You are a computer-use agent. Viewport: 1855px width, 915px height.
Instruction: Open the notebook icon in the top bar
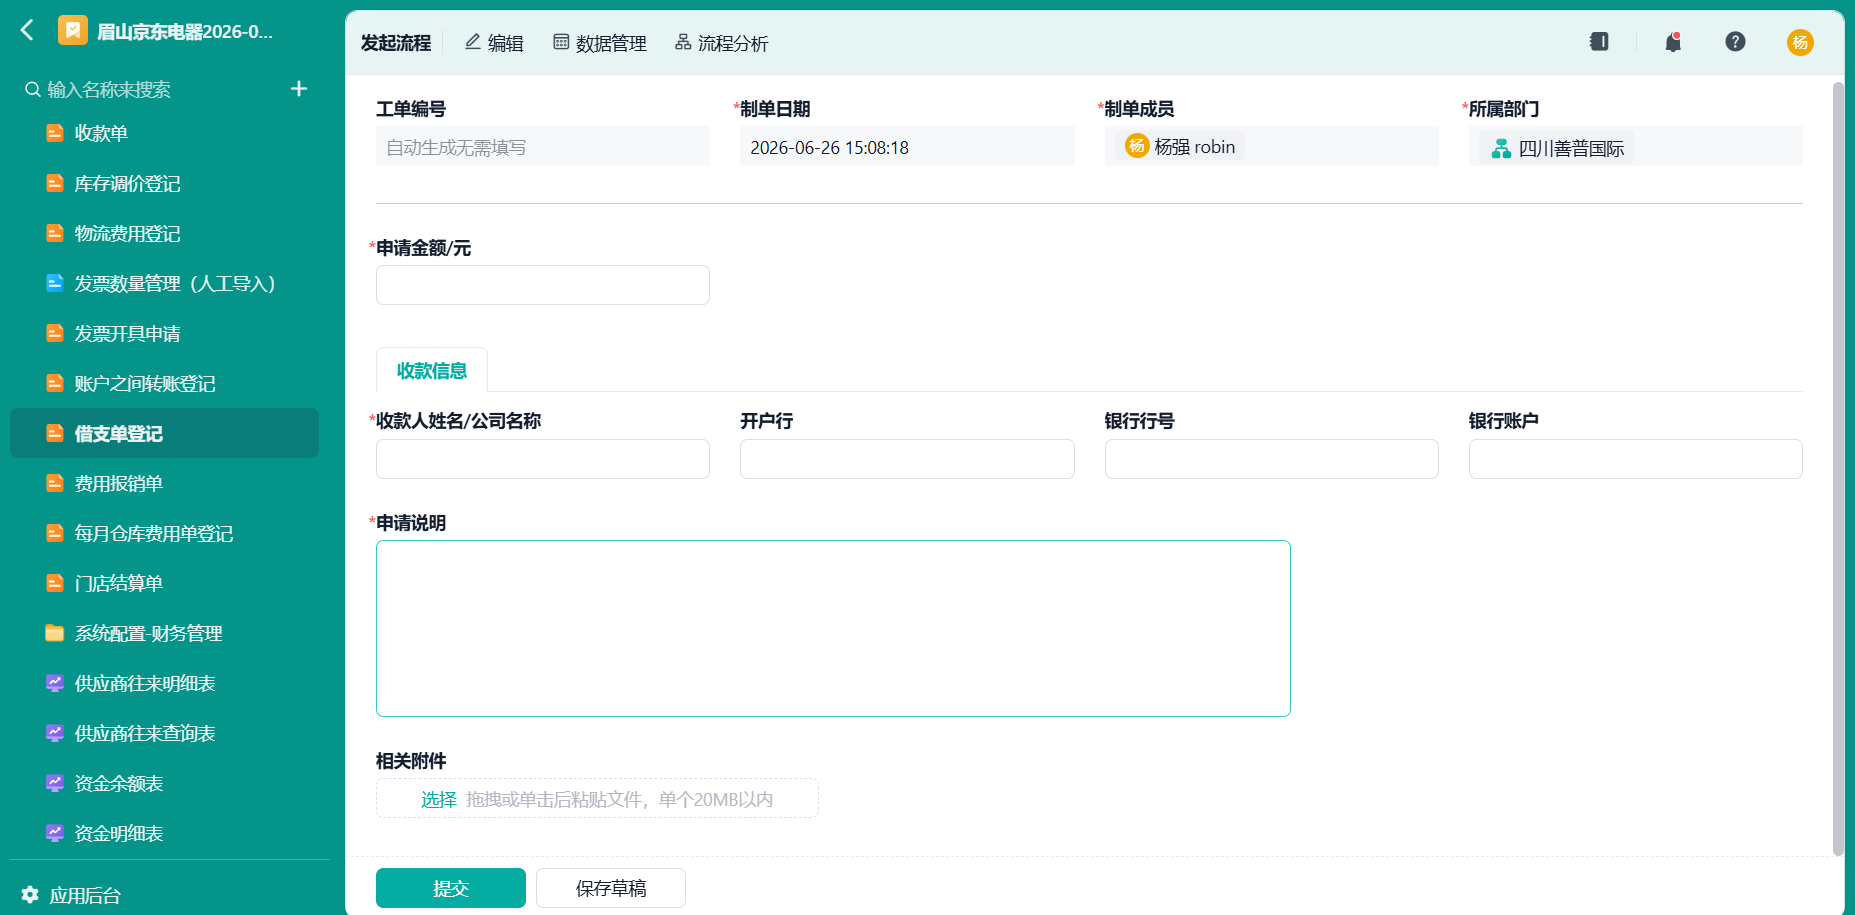(1599, 42)
